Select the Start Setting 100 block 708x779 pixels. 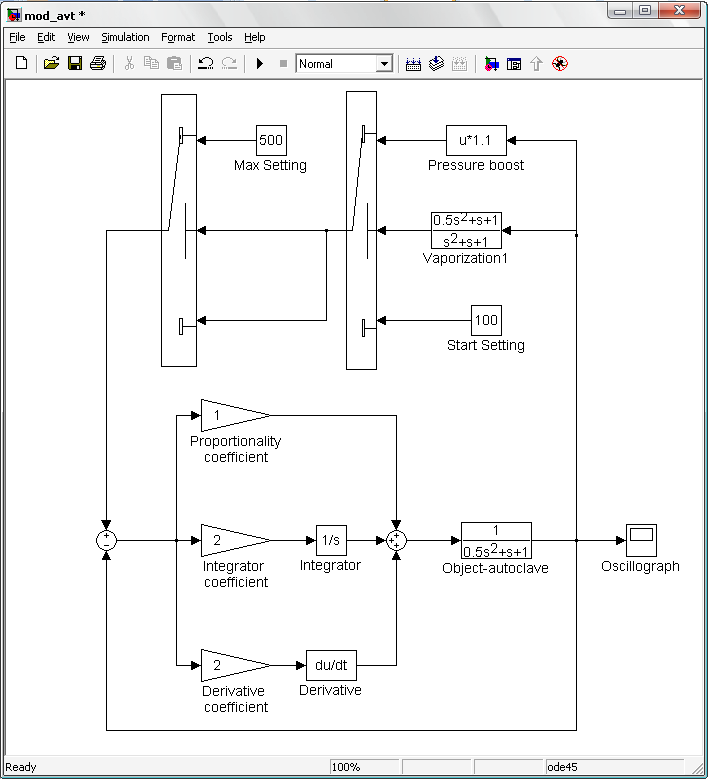[x=486, y=320]
